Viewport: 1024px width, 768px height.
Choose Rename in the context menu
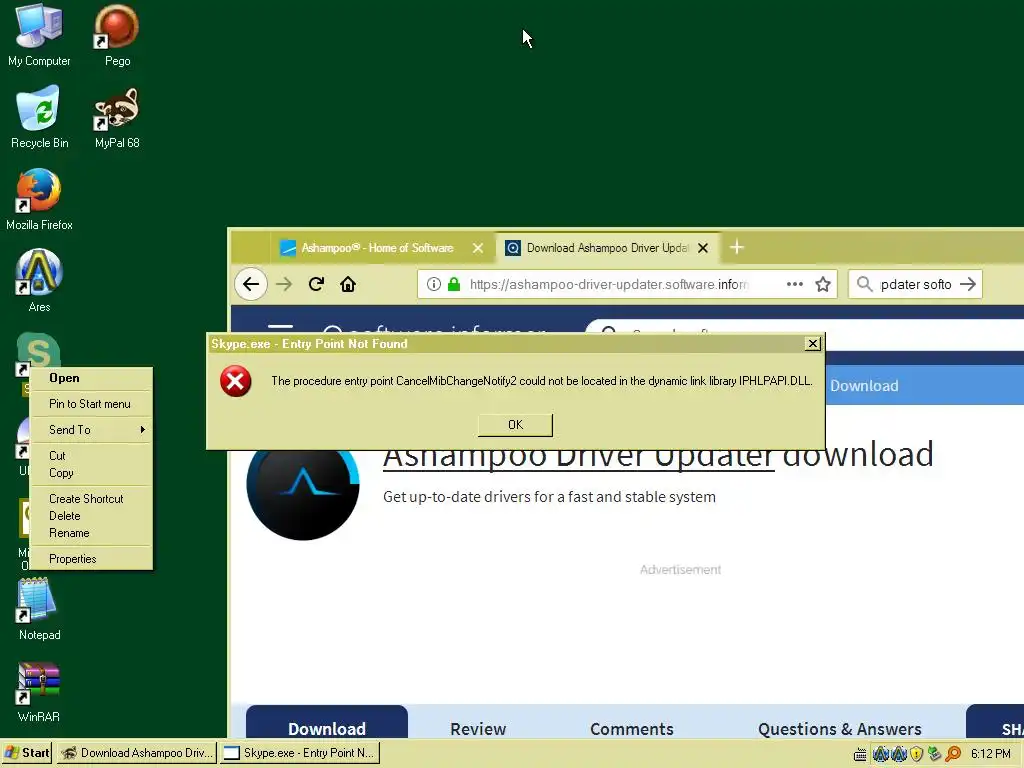(x=91, y=533)
